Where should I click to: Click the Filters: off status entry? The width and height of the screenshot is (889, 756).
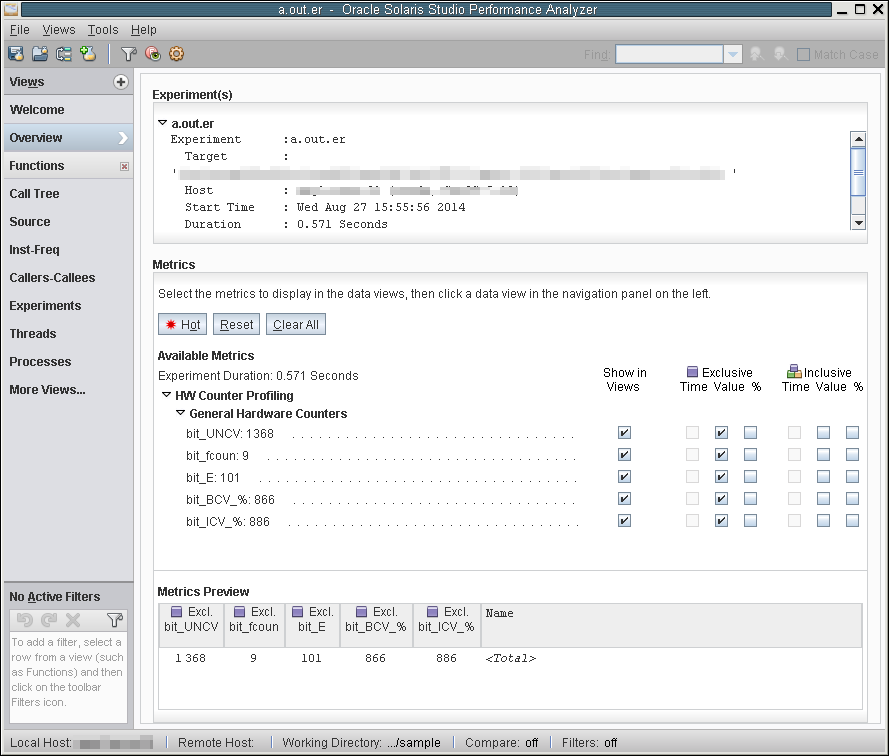coord(589,742)
